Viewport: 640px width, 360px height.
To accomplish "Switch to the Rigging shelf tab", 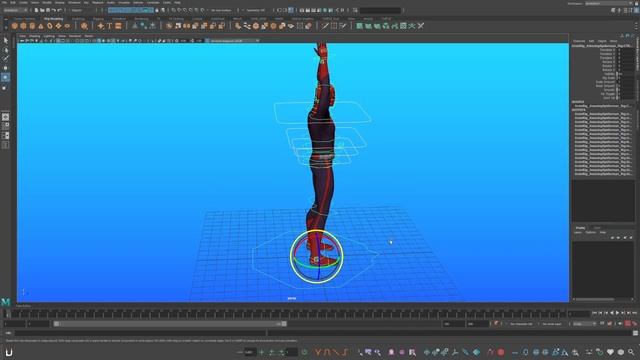I will [x=98, y=18].
